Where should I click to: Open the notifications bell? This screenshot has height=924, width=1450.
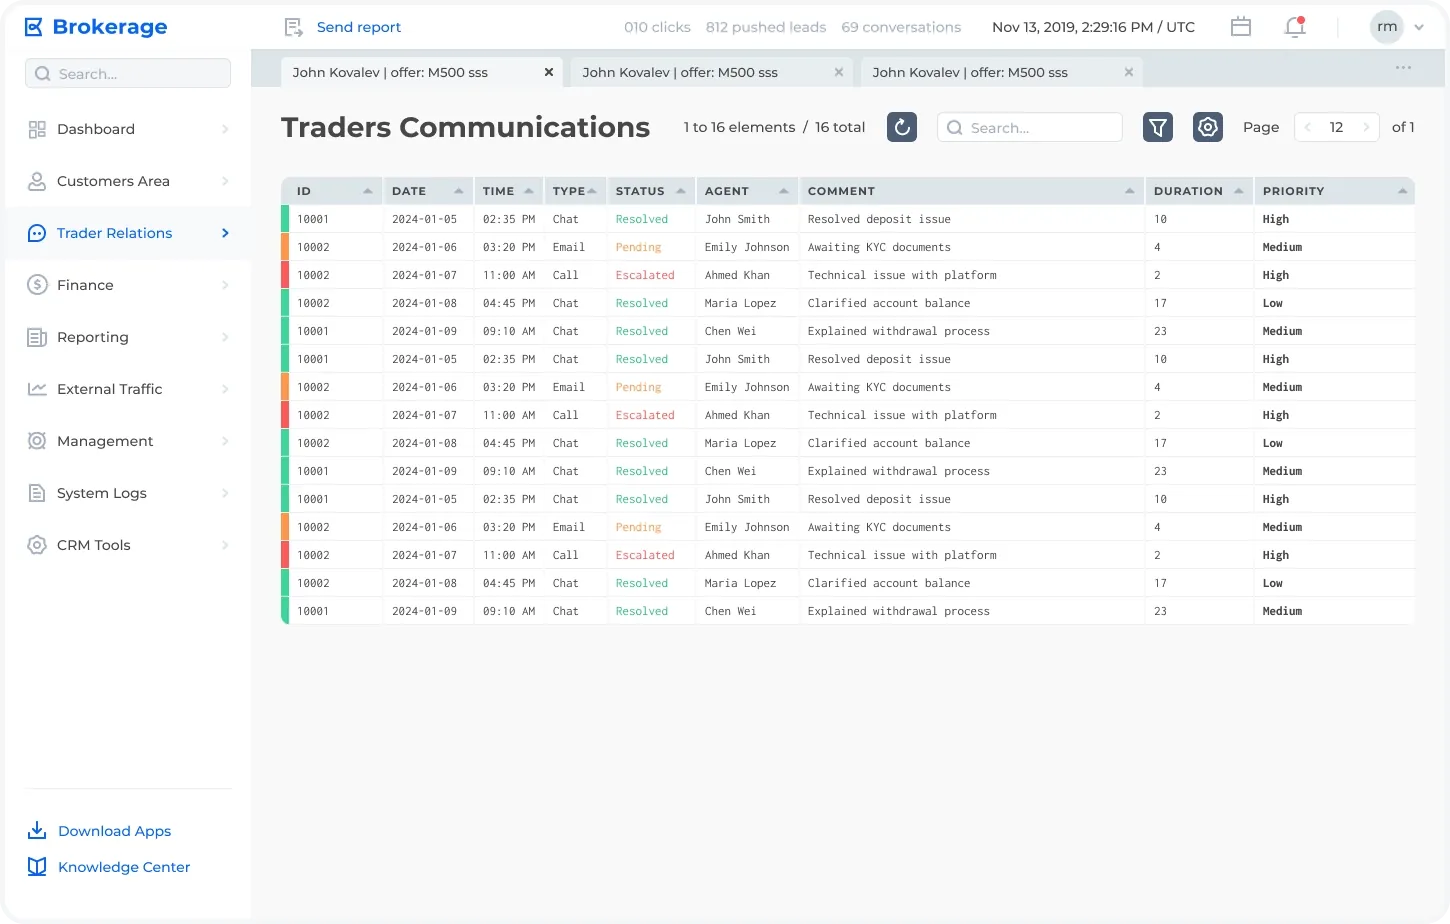[1295, 27]
